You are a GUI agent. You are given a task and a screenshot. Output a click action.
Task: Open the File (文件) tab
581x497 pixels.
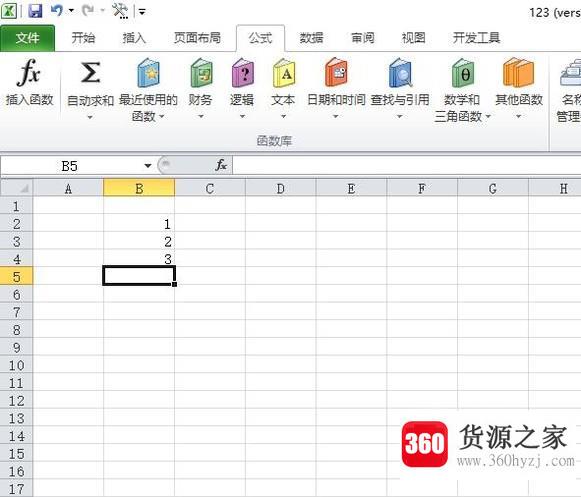click(27, 38)
